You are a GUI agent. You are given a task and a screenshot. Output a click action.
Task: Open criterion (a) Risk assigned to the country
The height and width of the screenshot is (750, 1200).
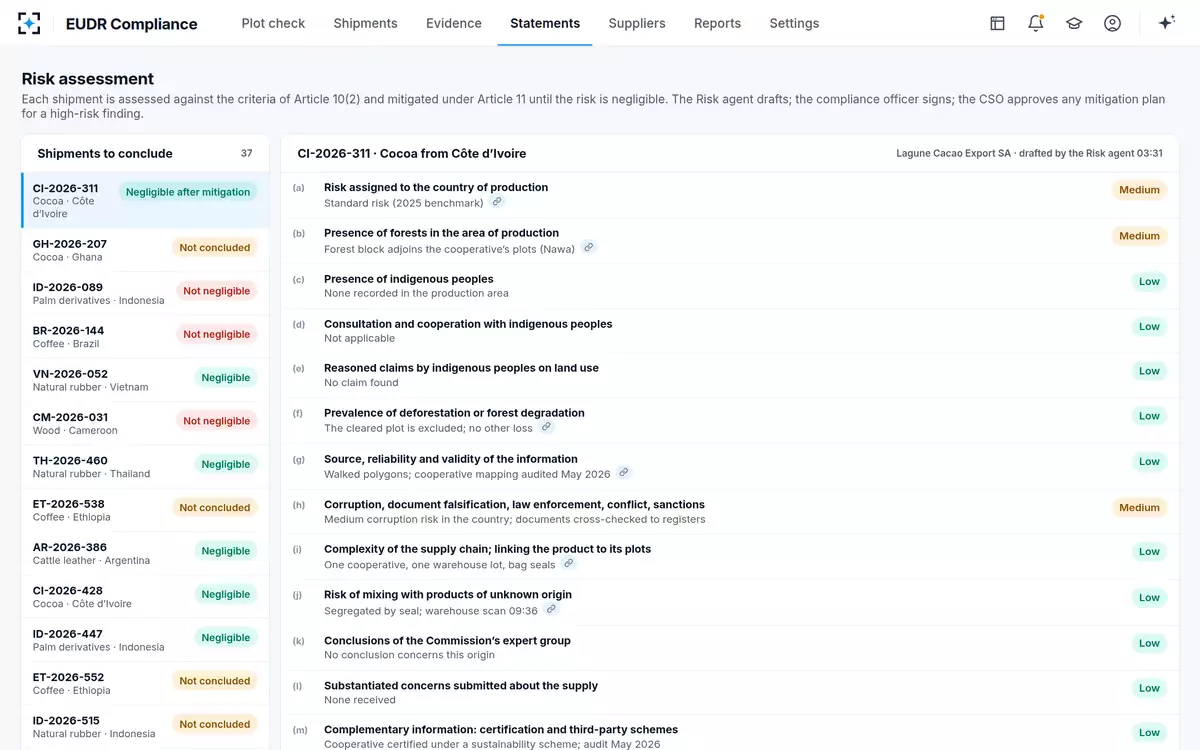(730, 195)
